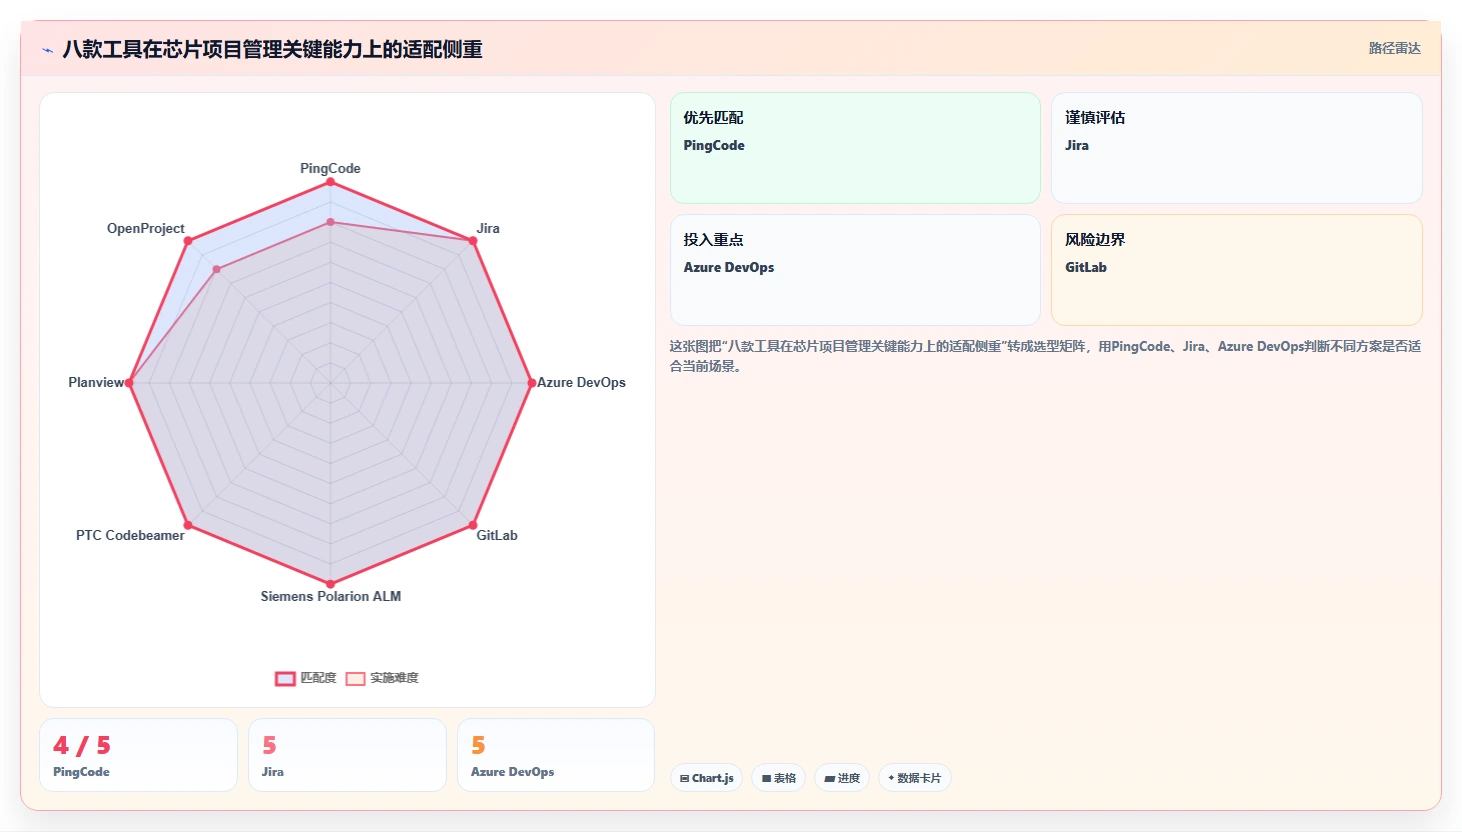Click the OpenProject axis label
The width and height of the screenshot is (1462, 832).
[146, 228]
